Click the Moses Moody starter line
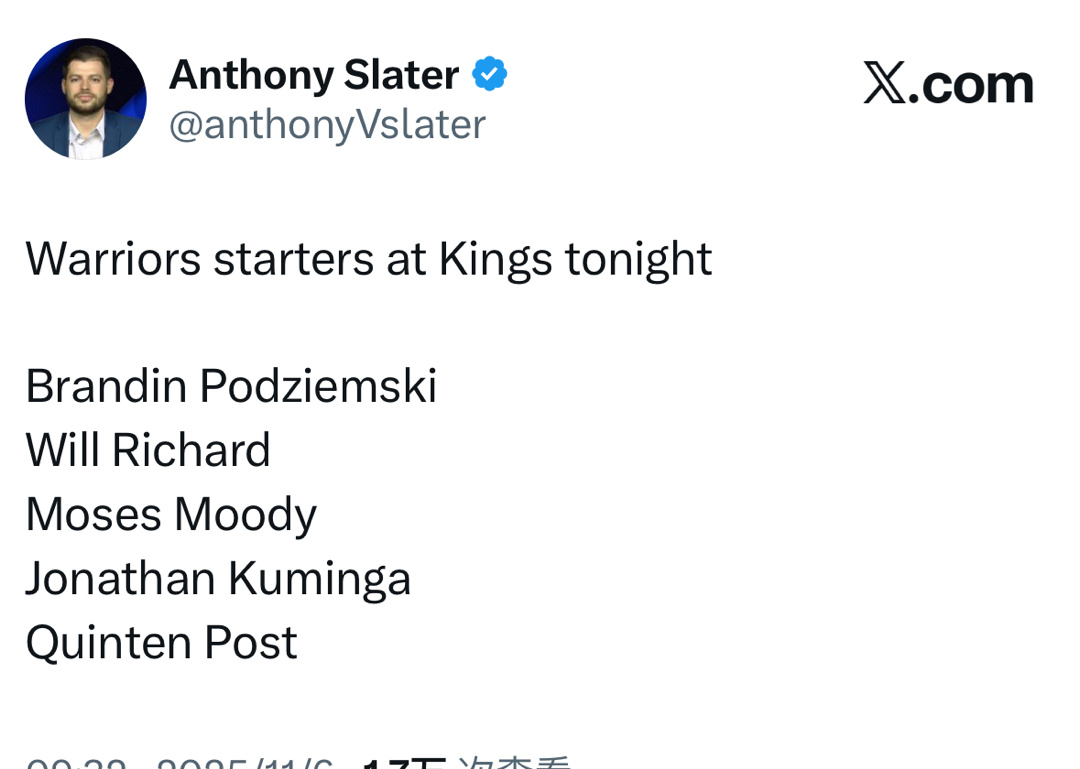Image resolution: width=1080 pixels, height=769 pixels. 171,514
